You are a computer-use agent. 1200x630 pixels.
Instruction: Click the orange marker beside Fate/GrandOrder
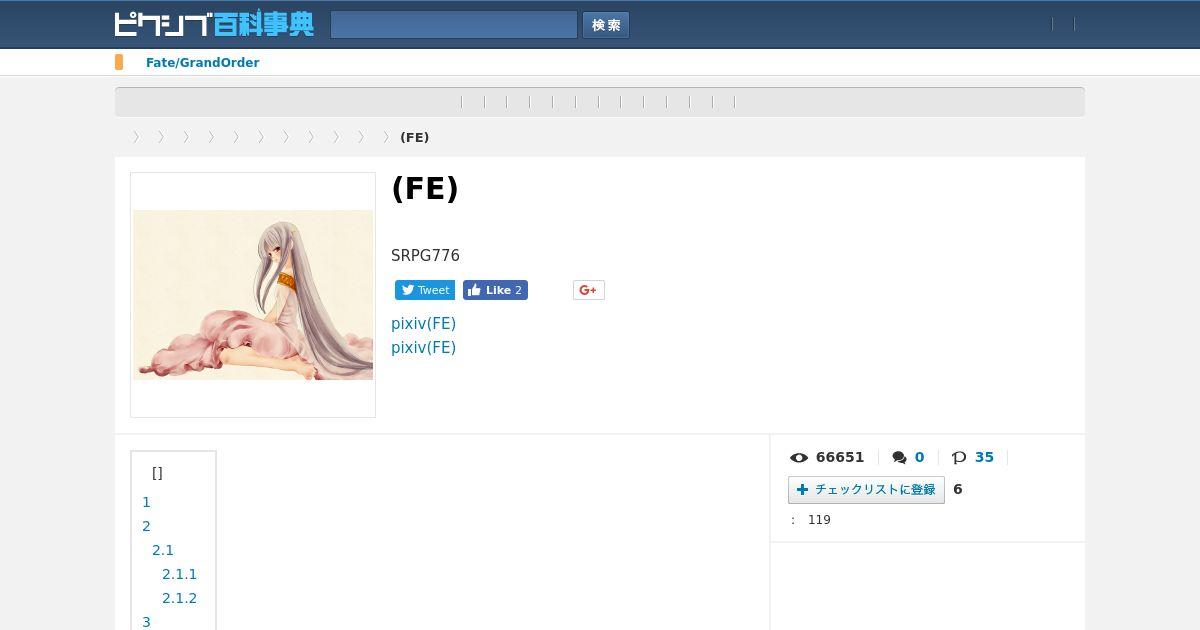(119, 62)
